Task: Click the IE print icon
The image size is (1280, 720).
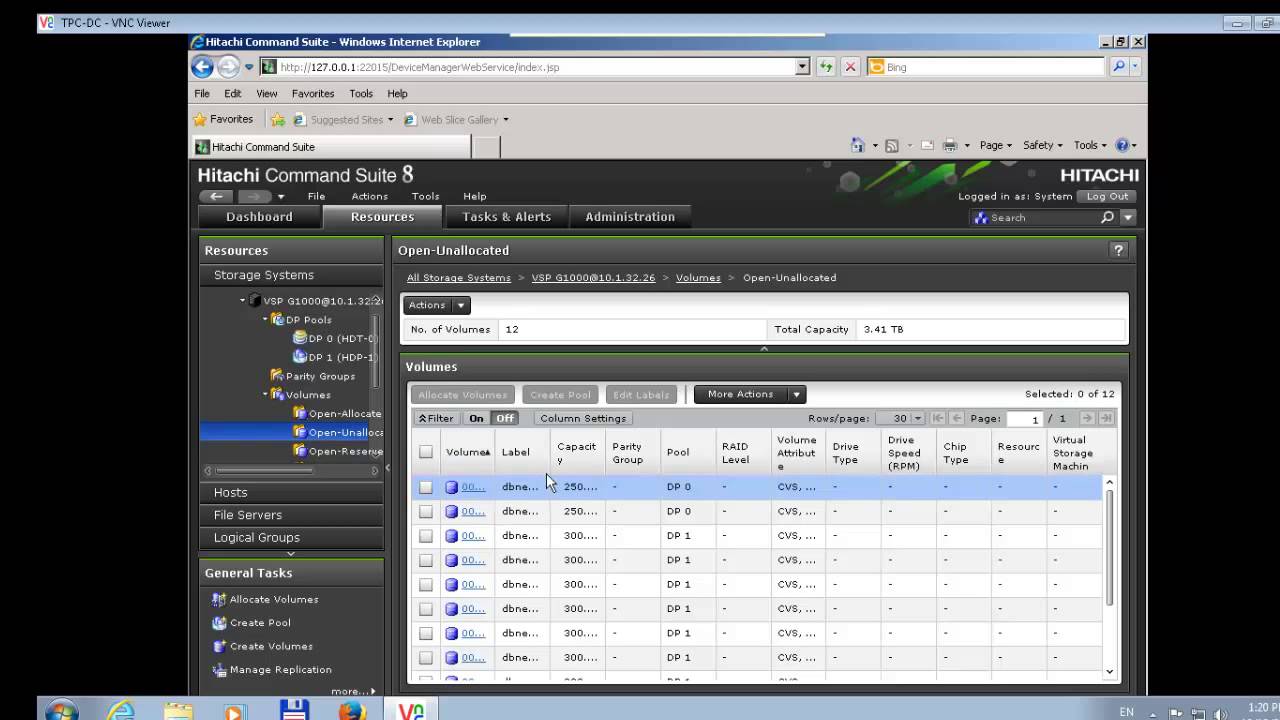Action: [950, 145]
